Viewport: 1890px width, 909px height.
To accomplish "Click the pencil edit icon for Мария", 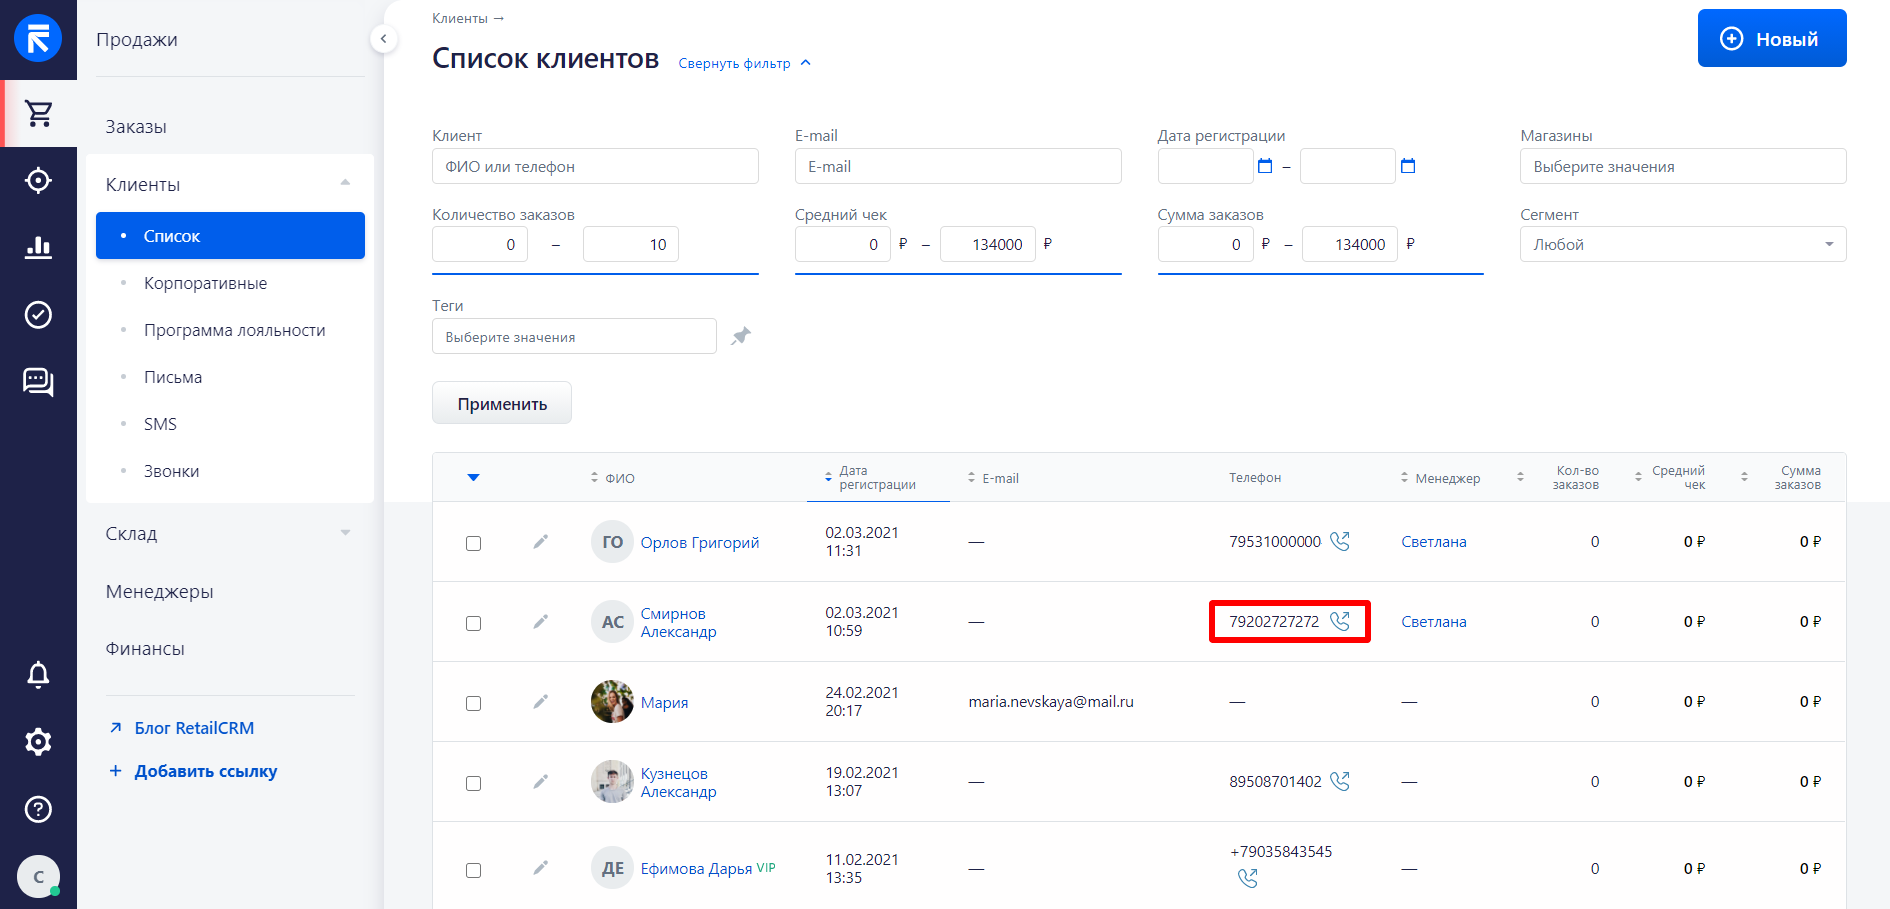I will [540, 702].
